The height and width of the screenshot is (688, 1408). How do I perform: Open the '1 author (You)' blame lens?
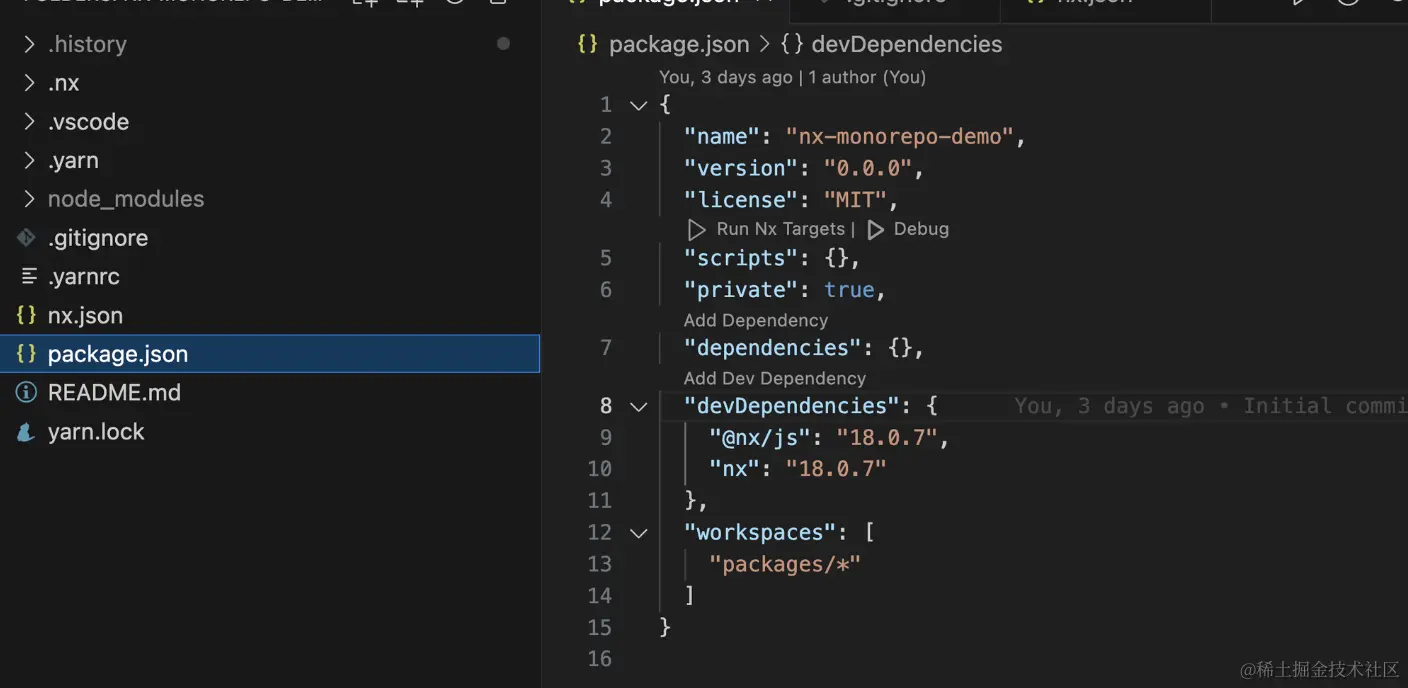(867, 77)
